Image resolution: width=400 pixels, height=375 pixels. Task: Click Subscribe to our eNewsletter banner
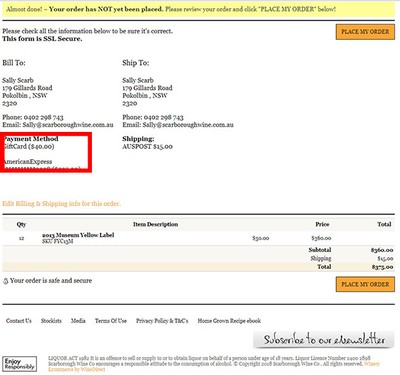pos(324,340)
